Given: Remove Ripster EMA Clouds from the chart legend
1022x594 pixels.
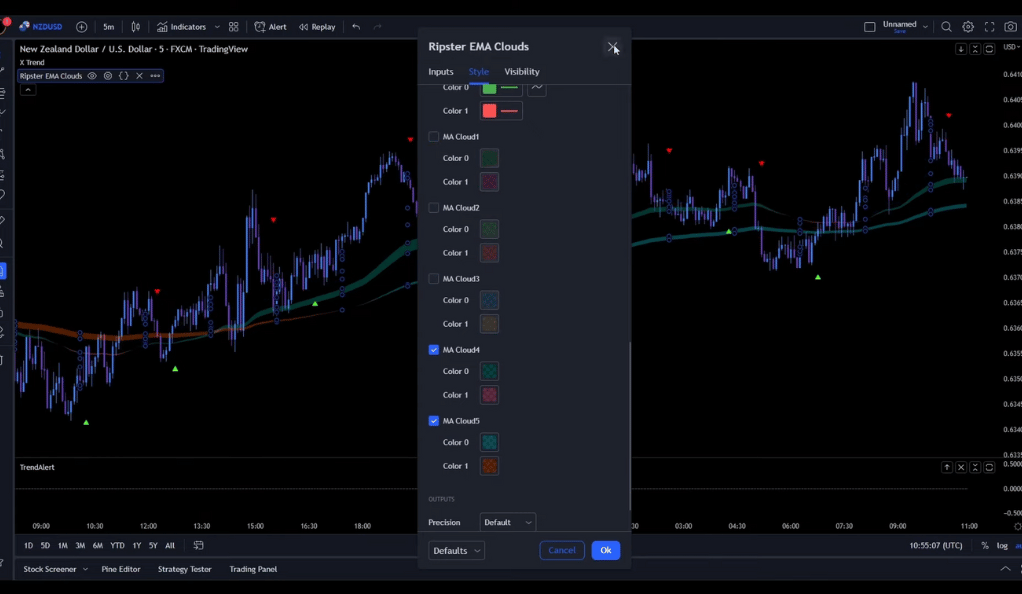Looking at the screenshot, I should [139, 76].
